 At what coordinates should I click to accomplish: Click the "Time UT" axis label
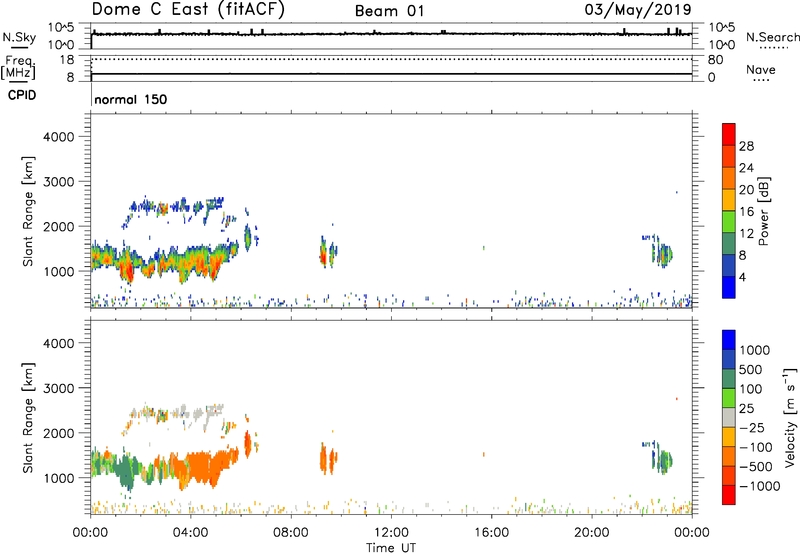tap(391, 548)
